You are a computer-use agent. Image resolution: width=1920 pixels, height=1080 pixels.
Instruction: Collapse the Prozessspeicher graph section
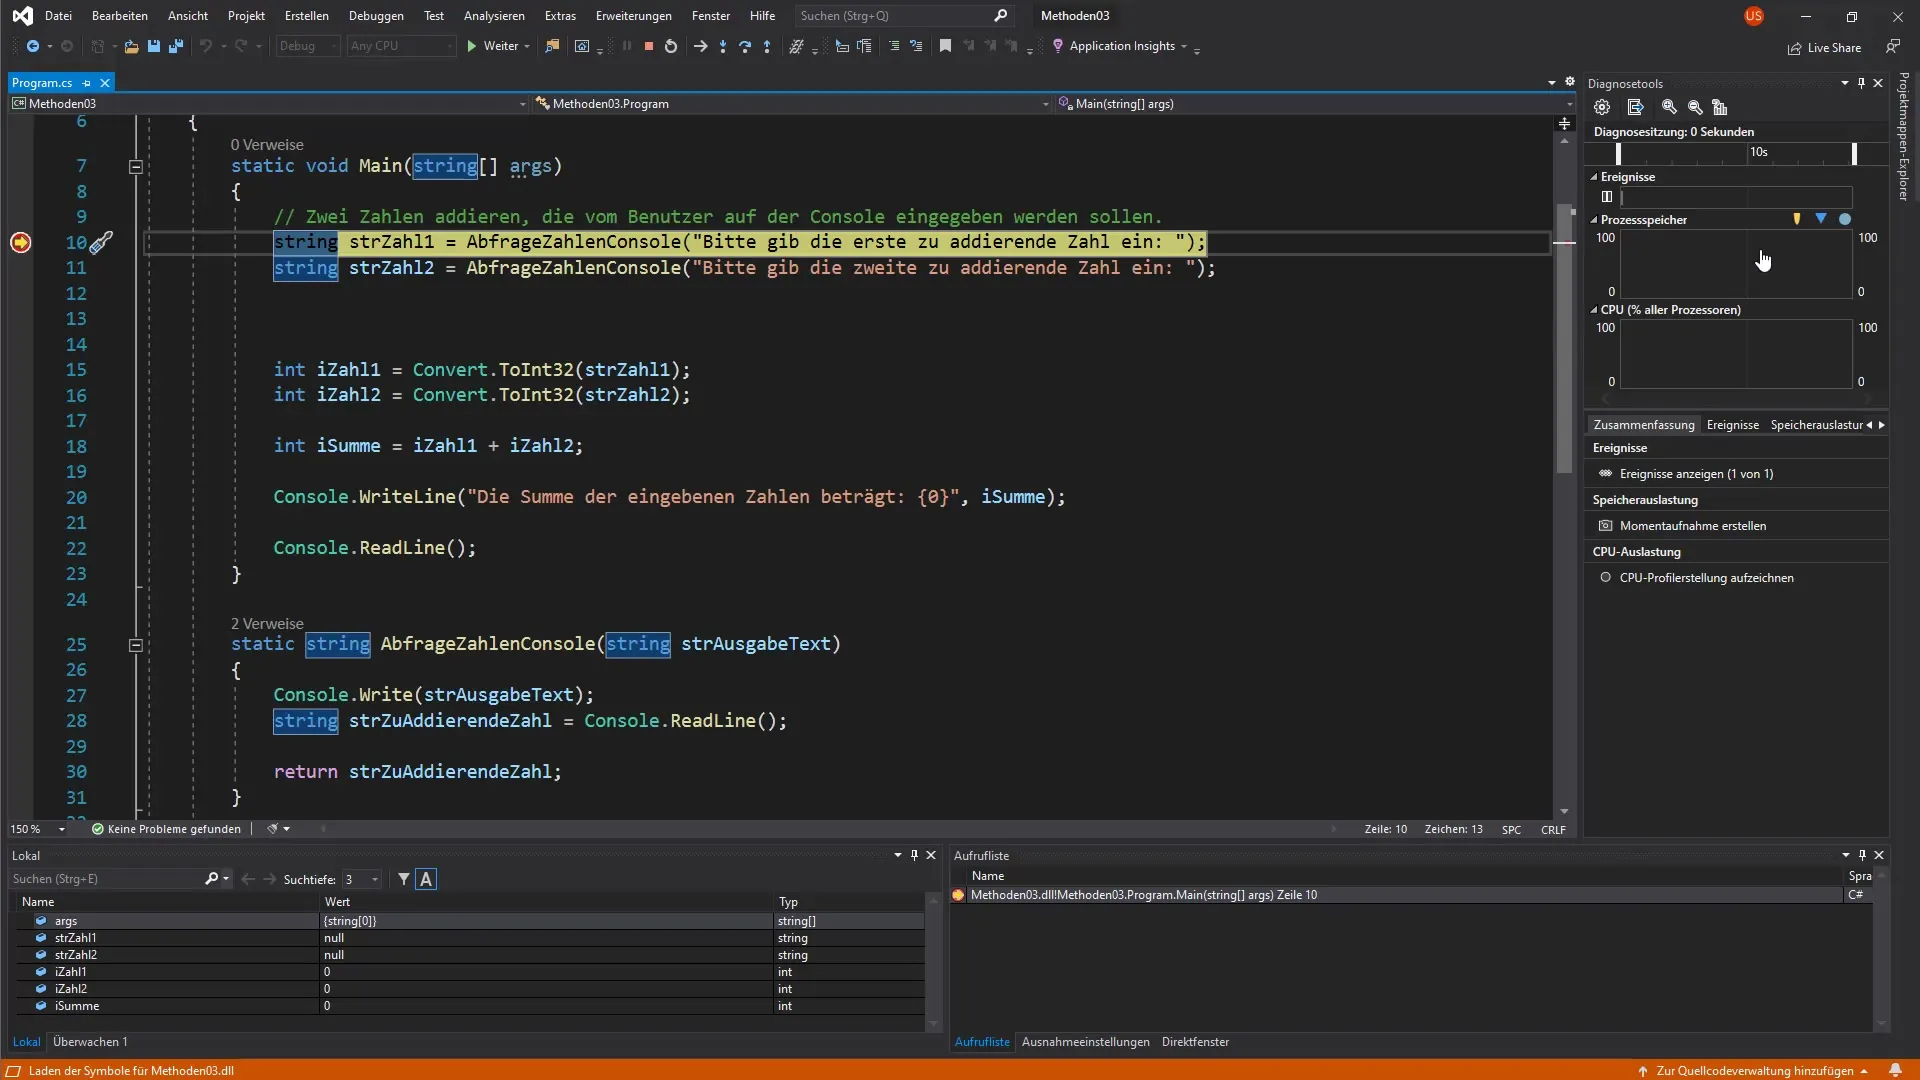1594,220
